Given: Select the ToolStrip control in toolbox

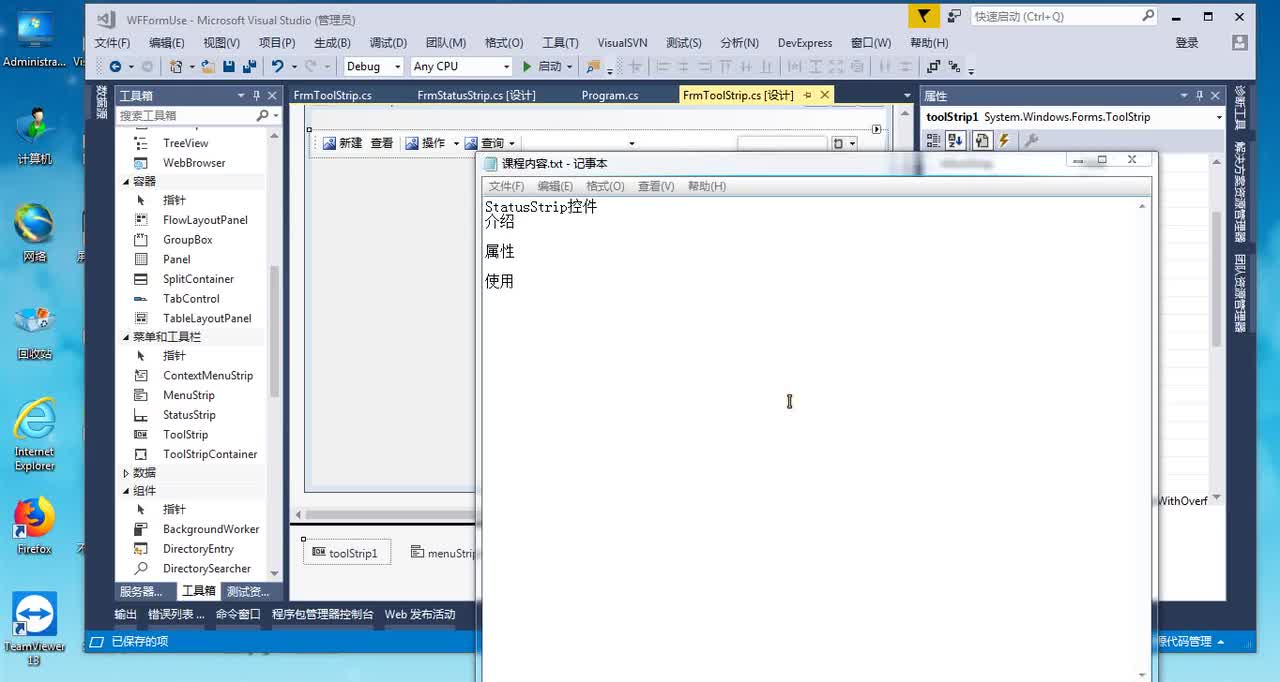Looking at the screenshot, I should pyautogui.click(x=186, y=435).
